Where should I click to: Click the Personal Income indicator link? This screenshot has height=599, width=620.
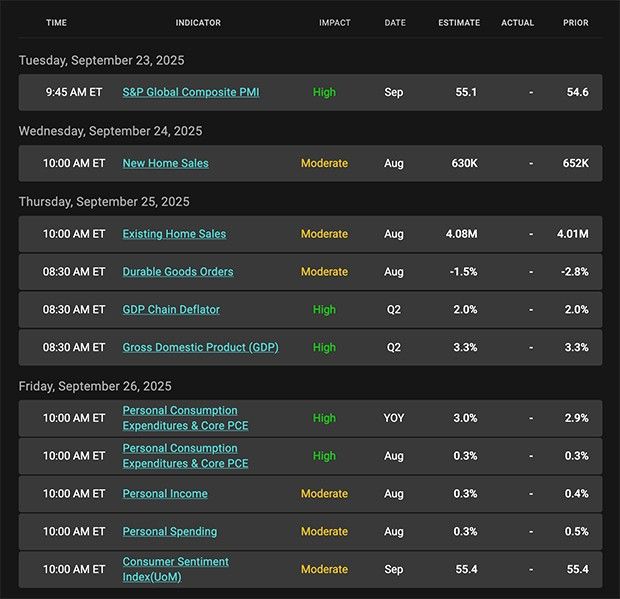point(165,494)
